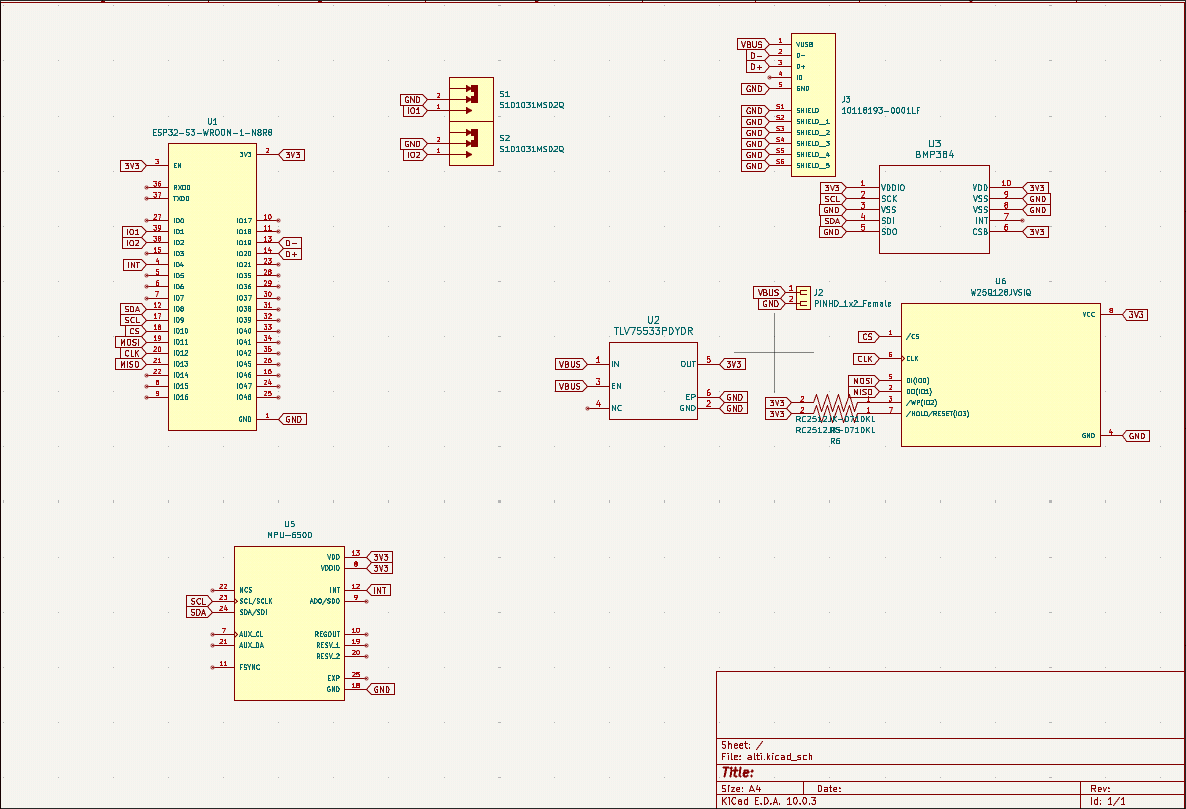The height and width of the screenshot is (809, 1186).
Task: Click the MISO label on U6 DO pin
Action: click(x=863, y=392)
